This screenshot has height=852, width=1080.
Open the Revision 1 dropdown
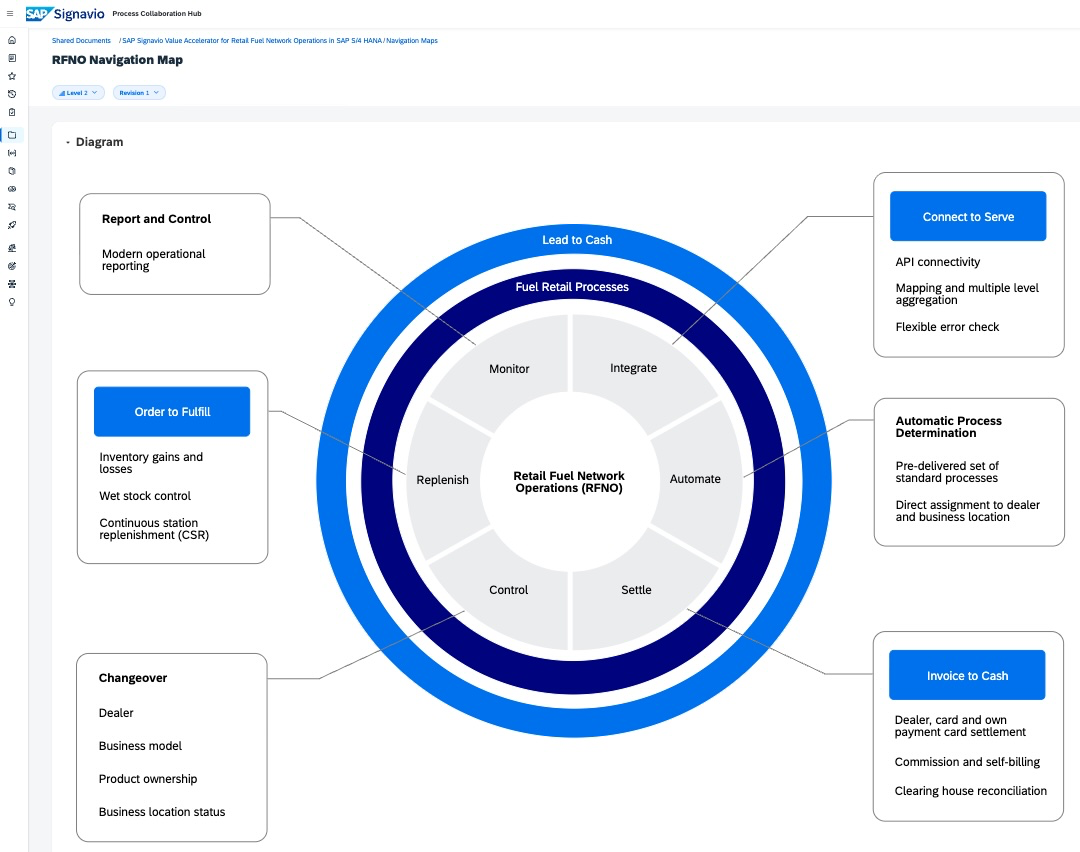(138, 92)
